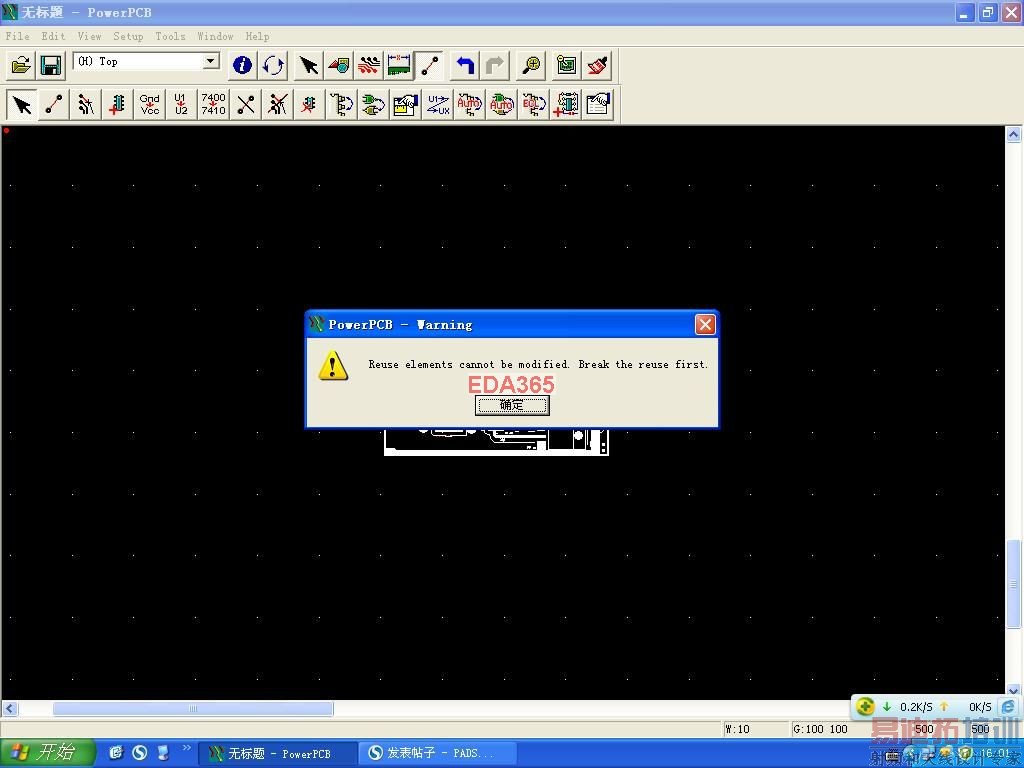Open the (H) Top layer dropdown
The image size is (1024, 768).
[x=210, y=61]
